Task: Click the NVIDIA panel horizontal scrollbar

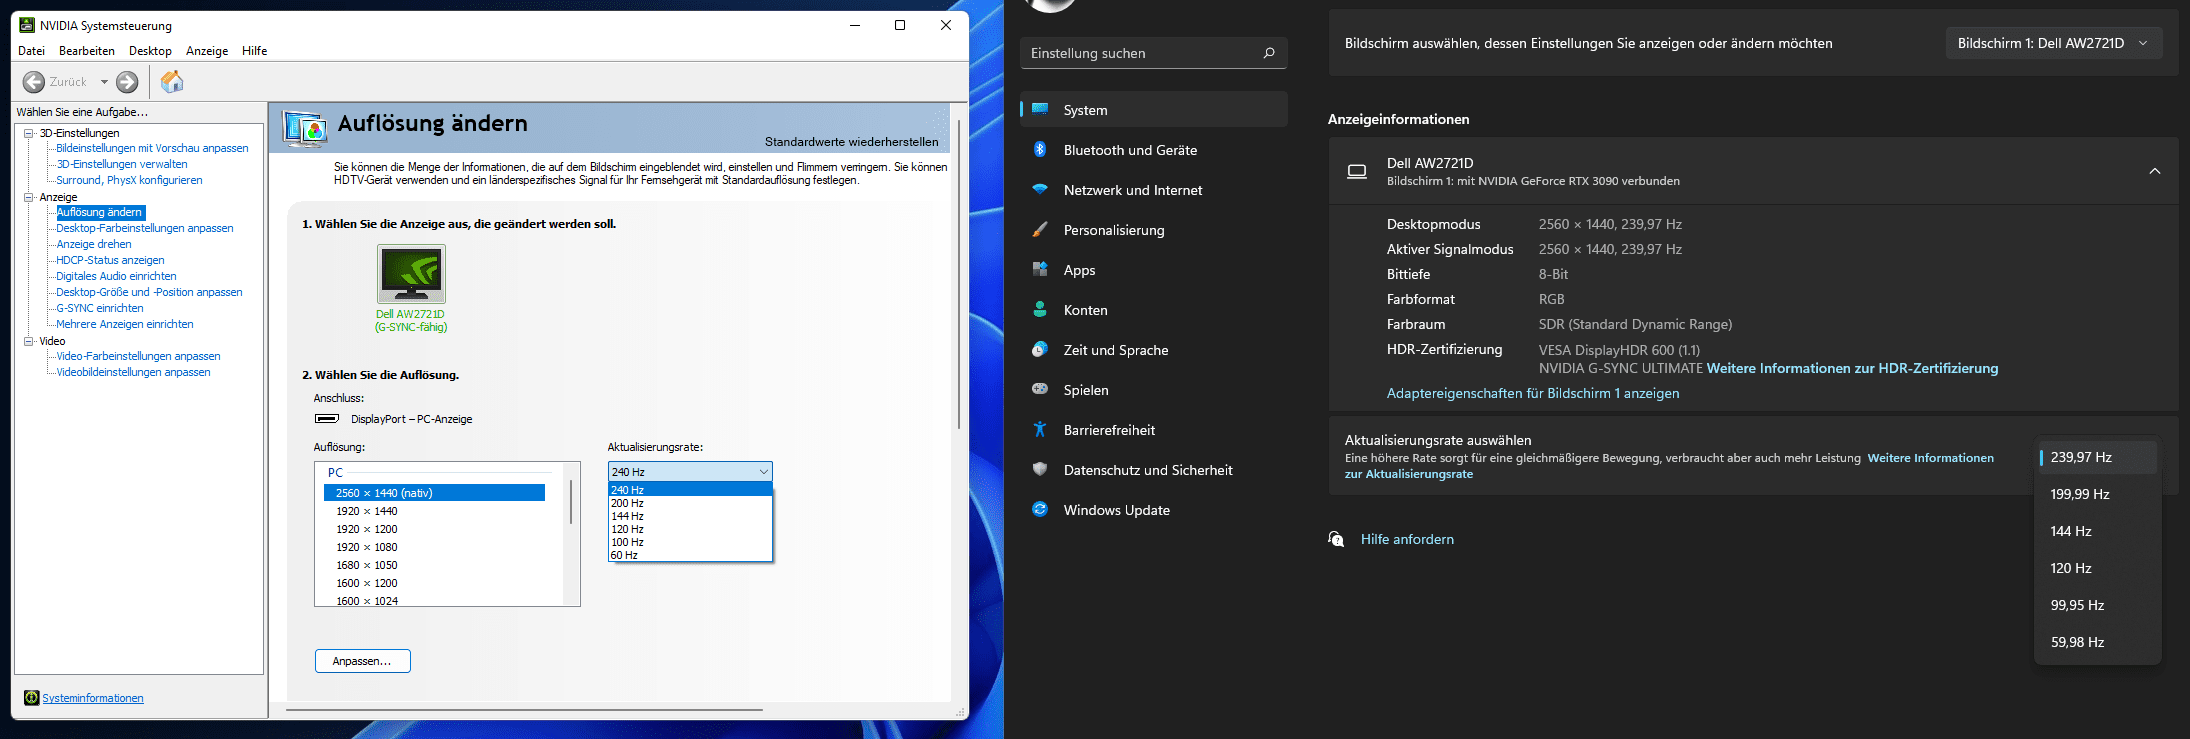Action: [x=525, y=710]
